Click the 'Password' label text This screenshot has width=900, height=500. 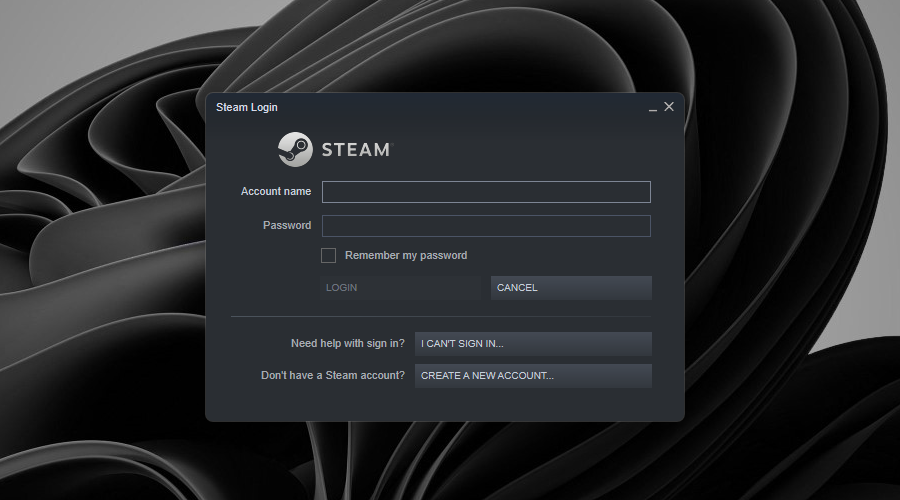point(287,225)
